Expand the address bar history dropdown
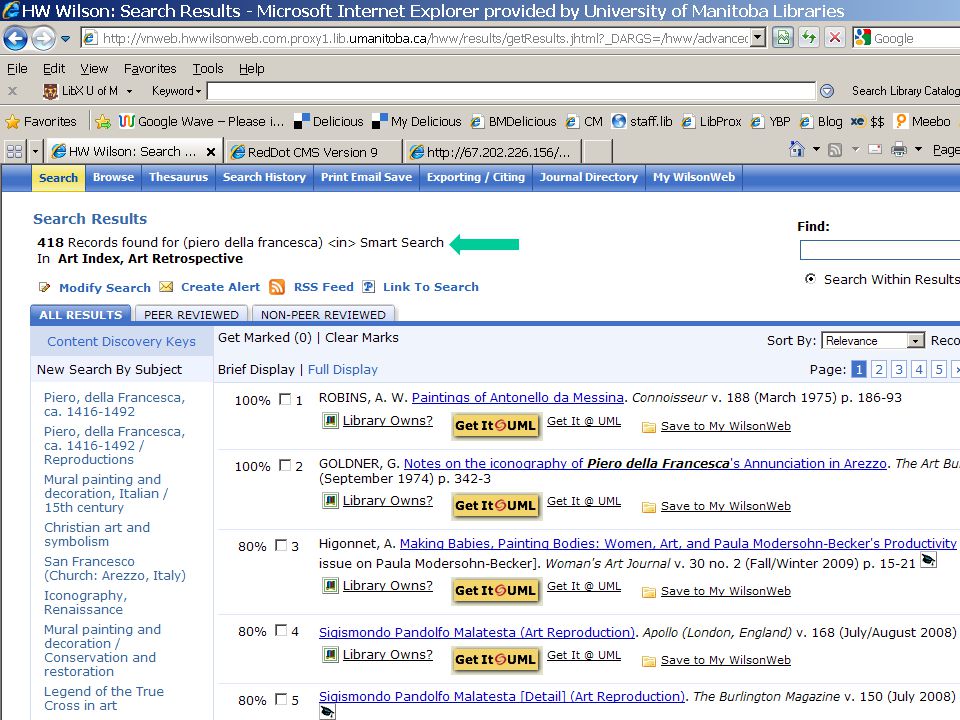 [758, 38]
